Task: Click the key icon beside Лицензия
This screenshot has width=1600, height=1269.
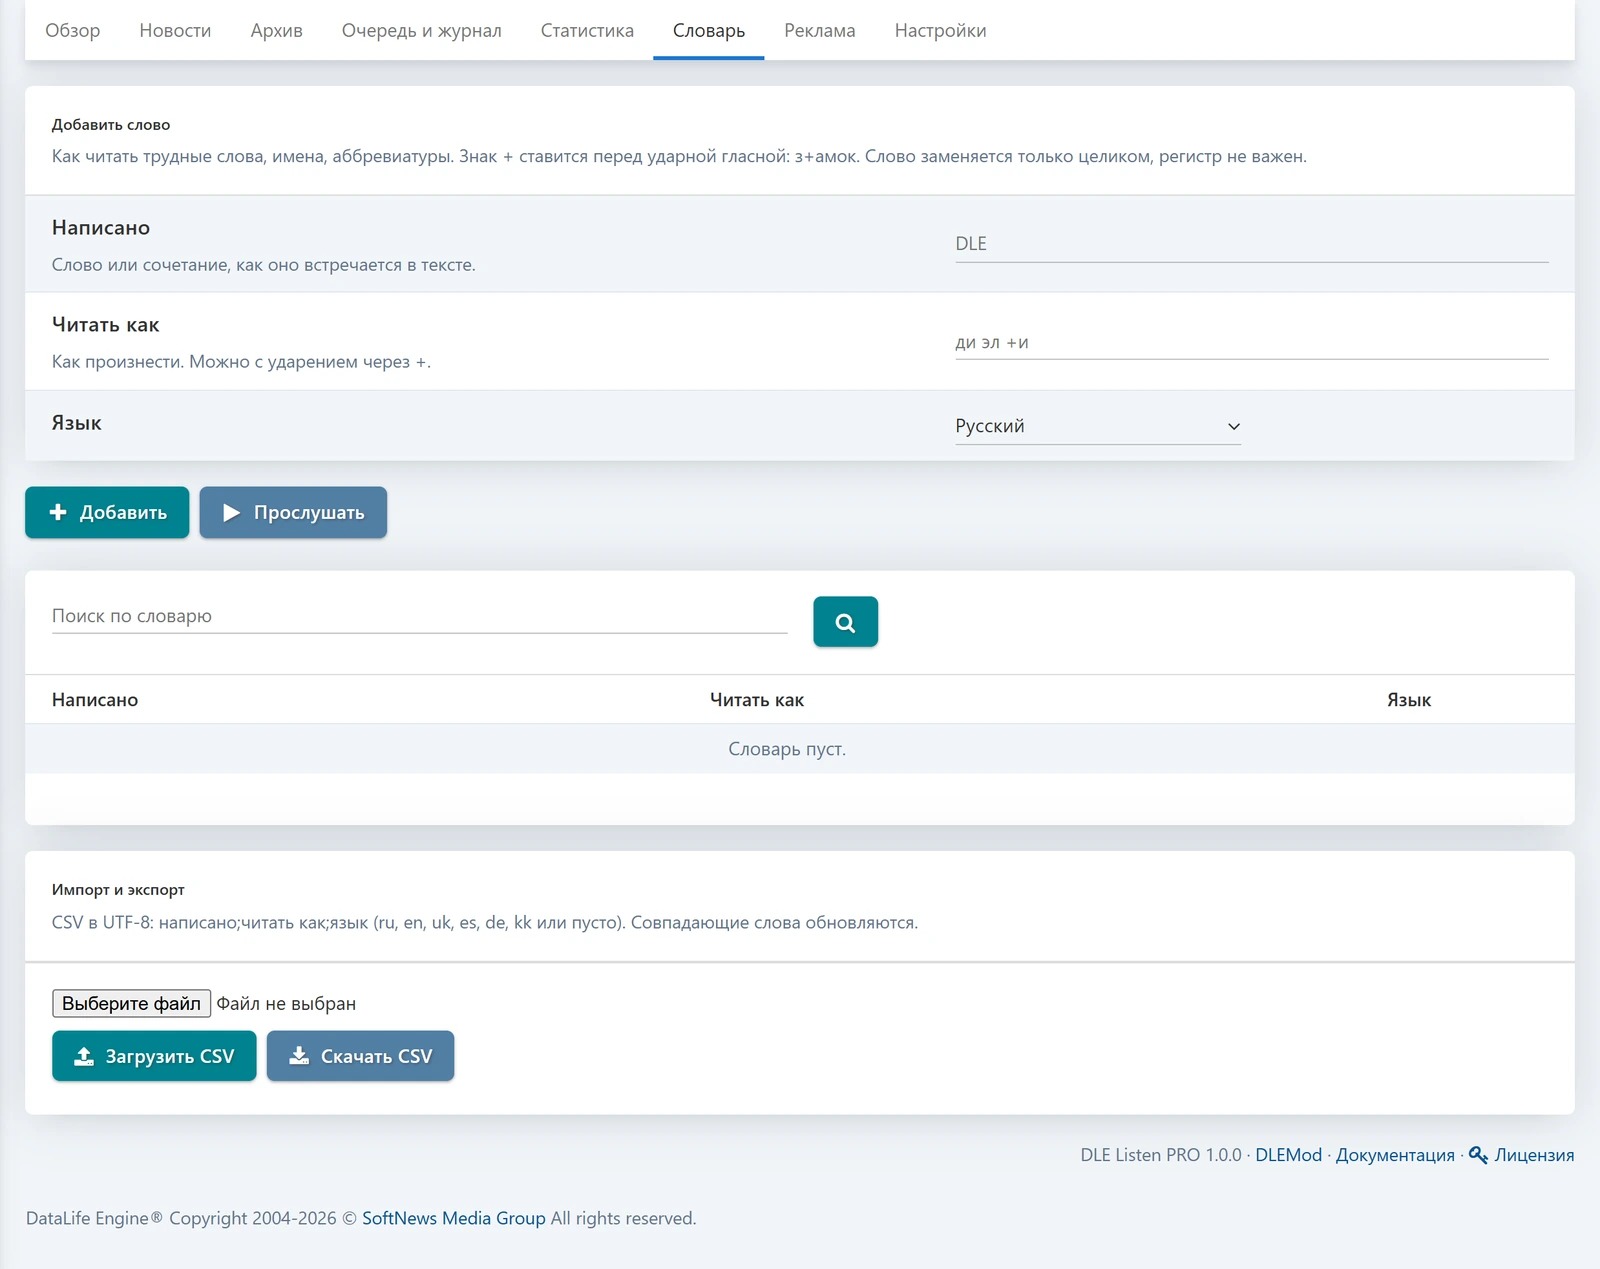Action: (x=1478, y=1155)
